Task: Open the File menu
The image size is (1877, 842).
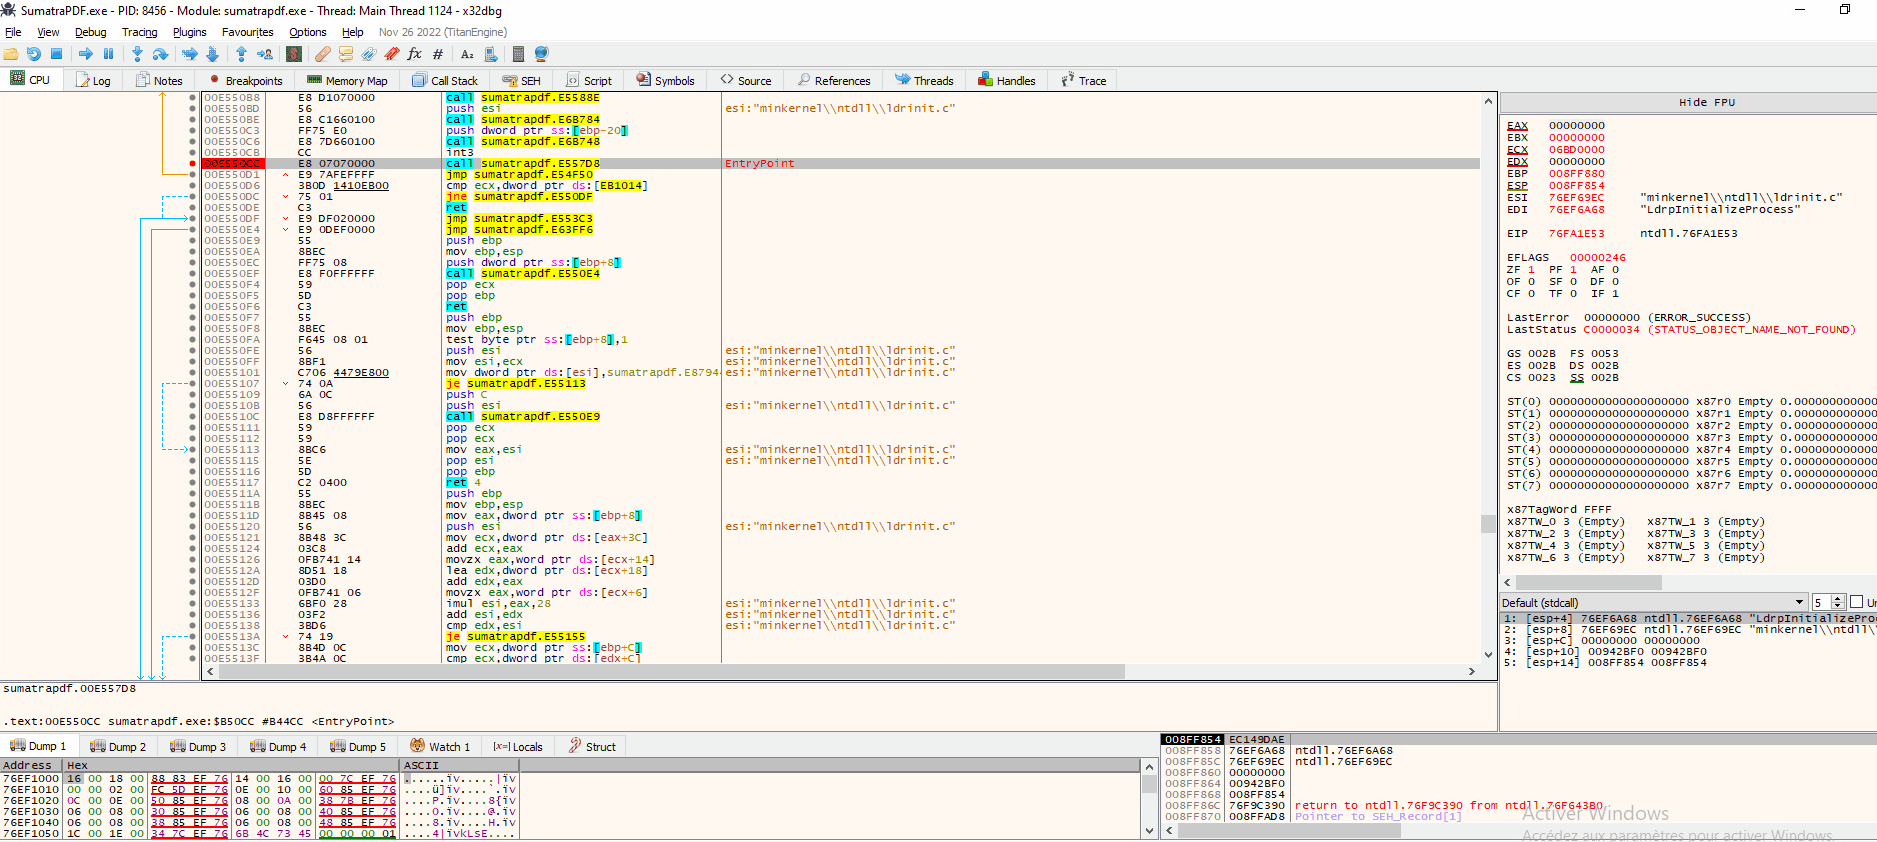Action: point(13,32)
